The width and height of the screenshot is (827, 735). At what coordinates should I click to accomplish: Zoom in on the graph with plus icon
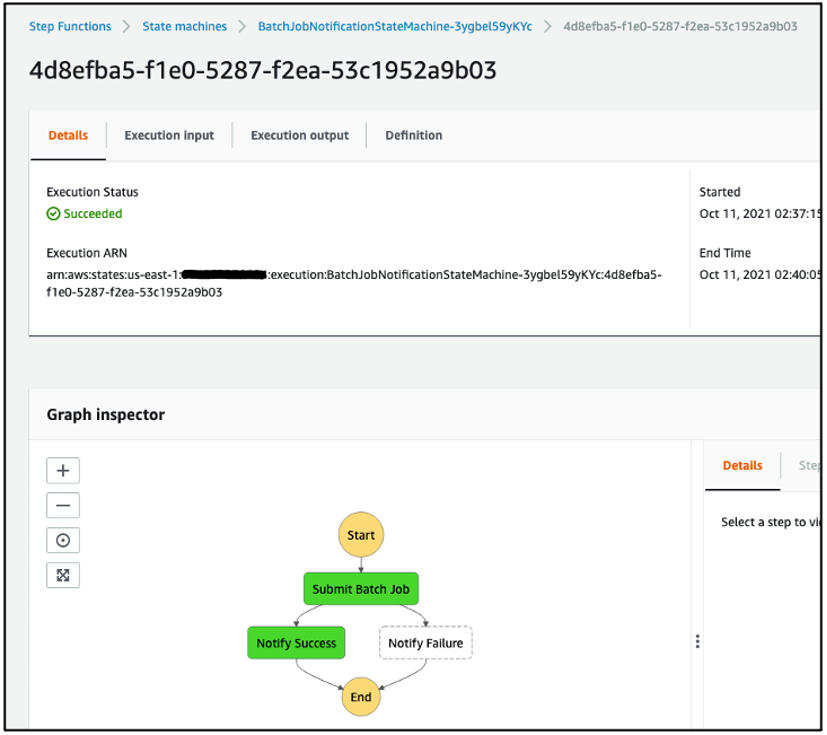[63, 470]
